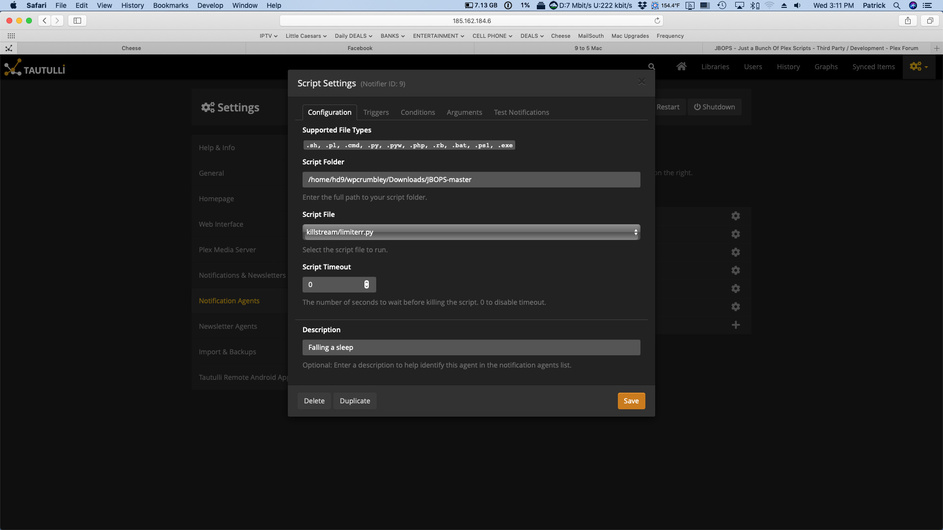Close the Script Settings dialog

[641, 81]
